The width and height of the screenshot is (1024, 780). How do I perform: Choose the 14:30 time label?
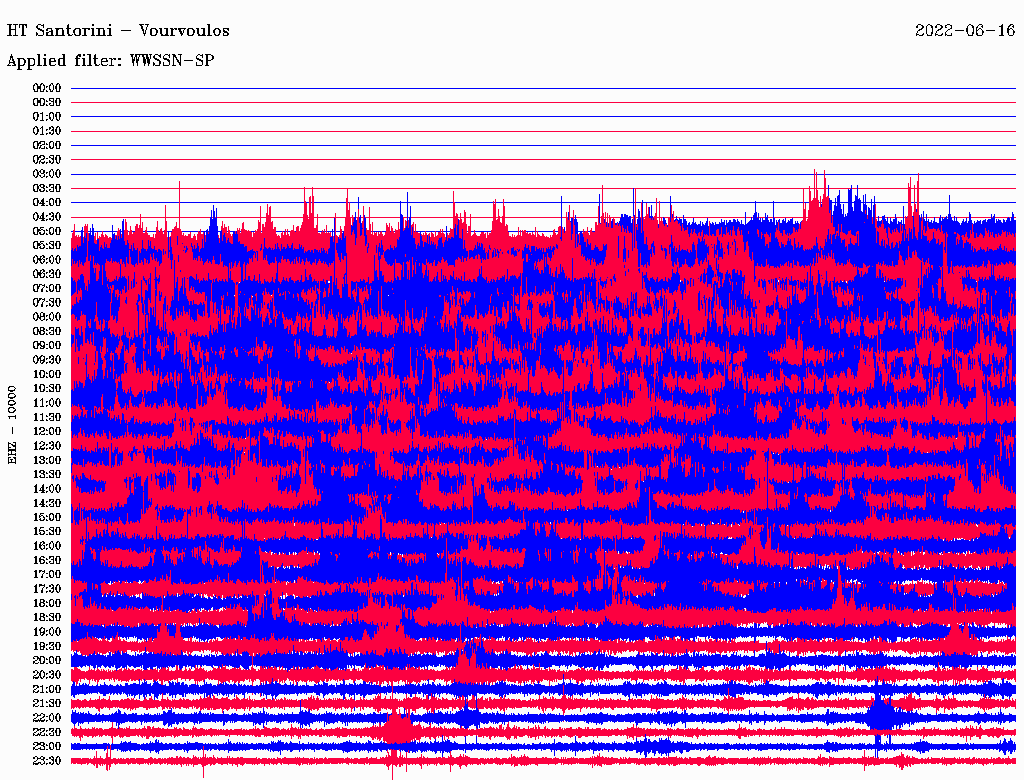point(47,503)
